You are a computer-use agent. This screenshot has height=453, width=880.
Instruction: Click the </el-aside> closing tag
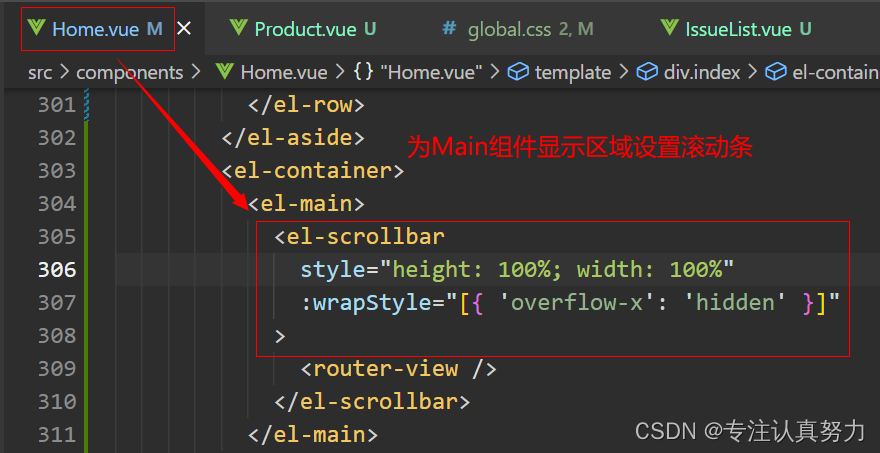click(x=293, y=138)
